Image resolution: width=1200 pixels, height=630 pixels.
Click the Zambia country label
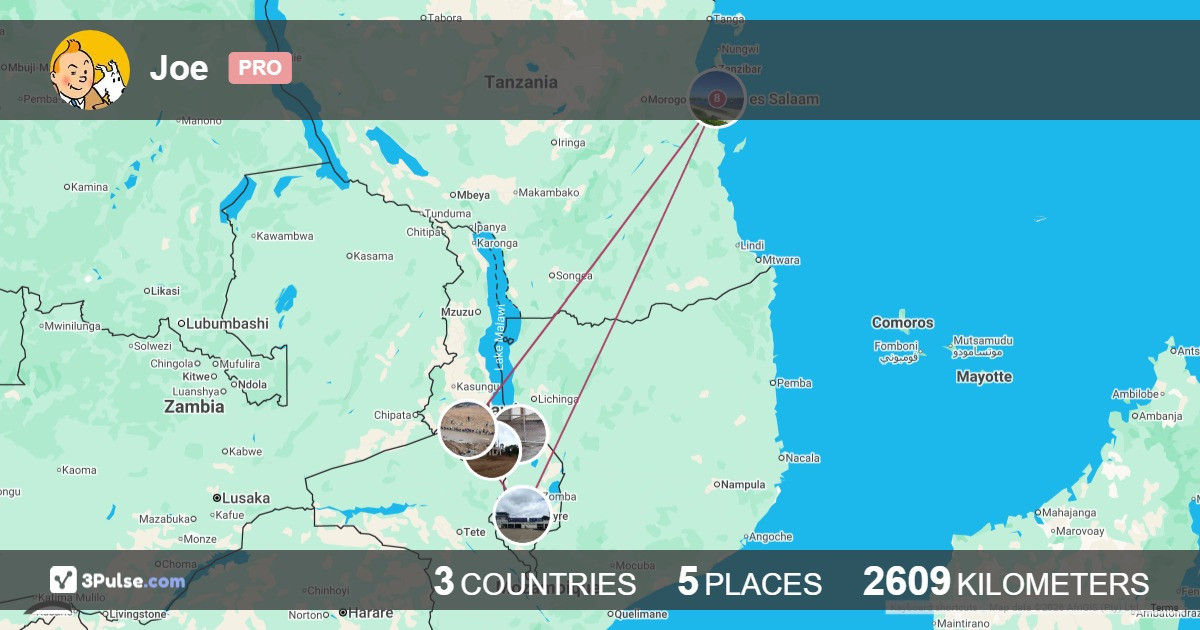click(x=194, y=407)
